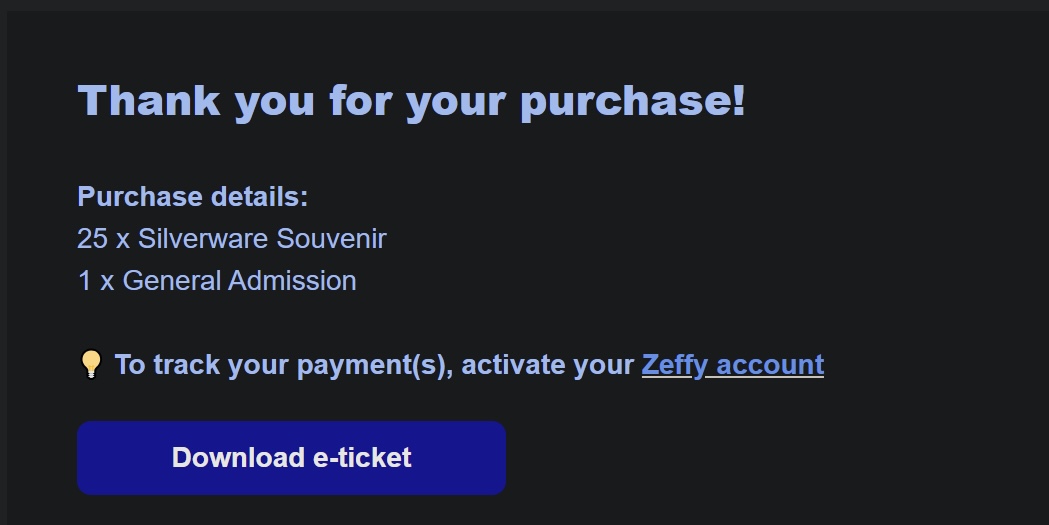Click the 'Purchase details:' label
Image resolution: width=1049 pixels, height=525 pixels.
[x=193, y=197]
